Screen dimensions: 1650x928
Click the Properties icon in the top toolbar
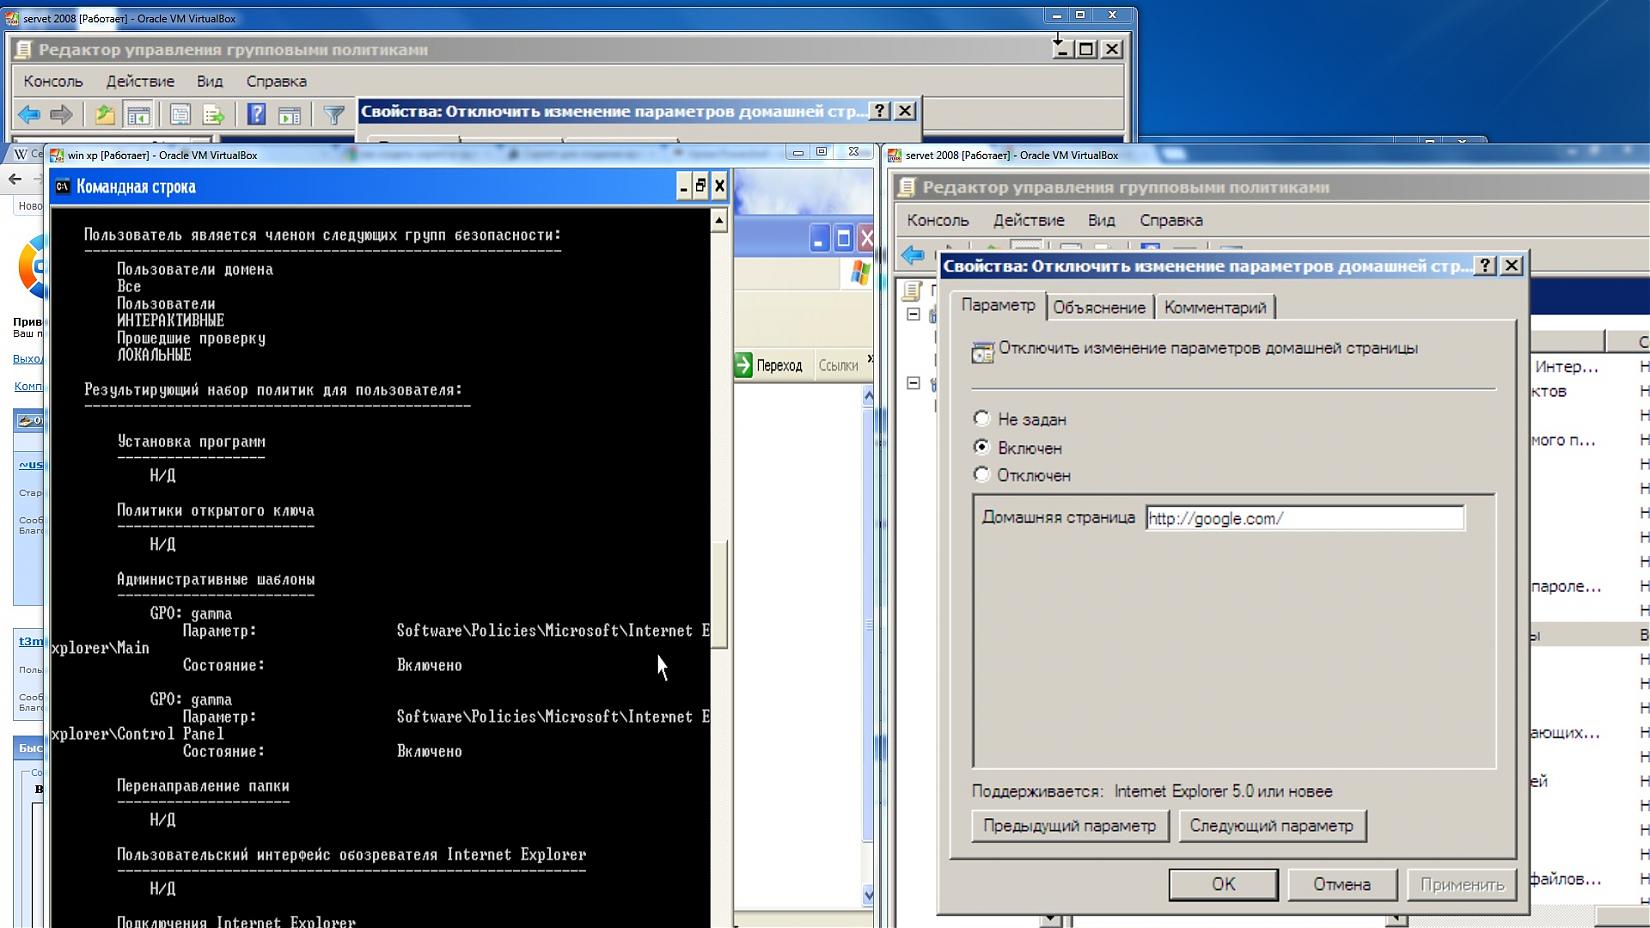[x=180, y=115]
